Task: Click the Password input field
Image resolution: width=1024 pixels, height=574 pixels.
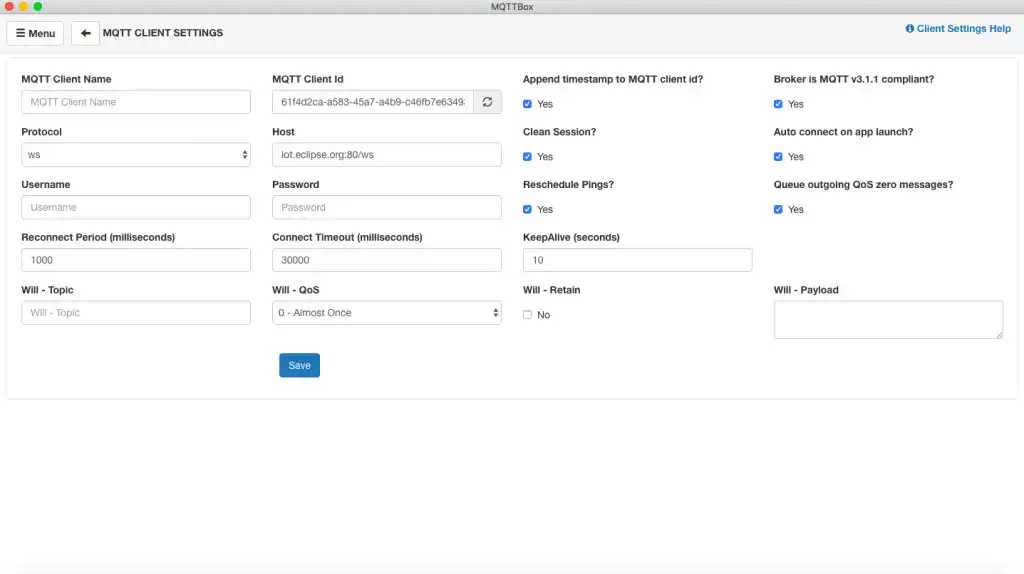Action: tap(386, 207)
